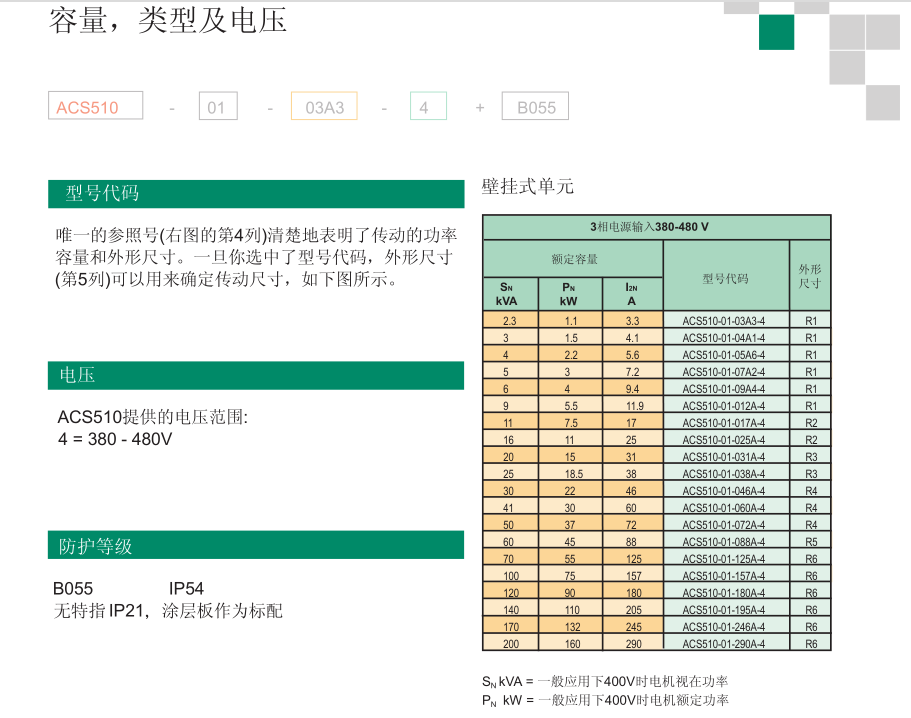The width and height of the screenshot is (911, 718).
Task: Click the text 4 = 380 - 480V
Action: 115,439
